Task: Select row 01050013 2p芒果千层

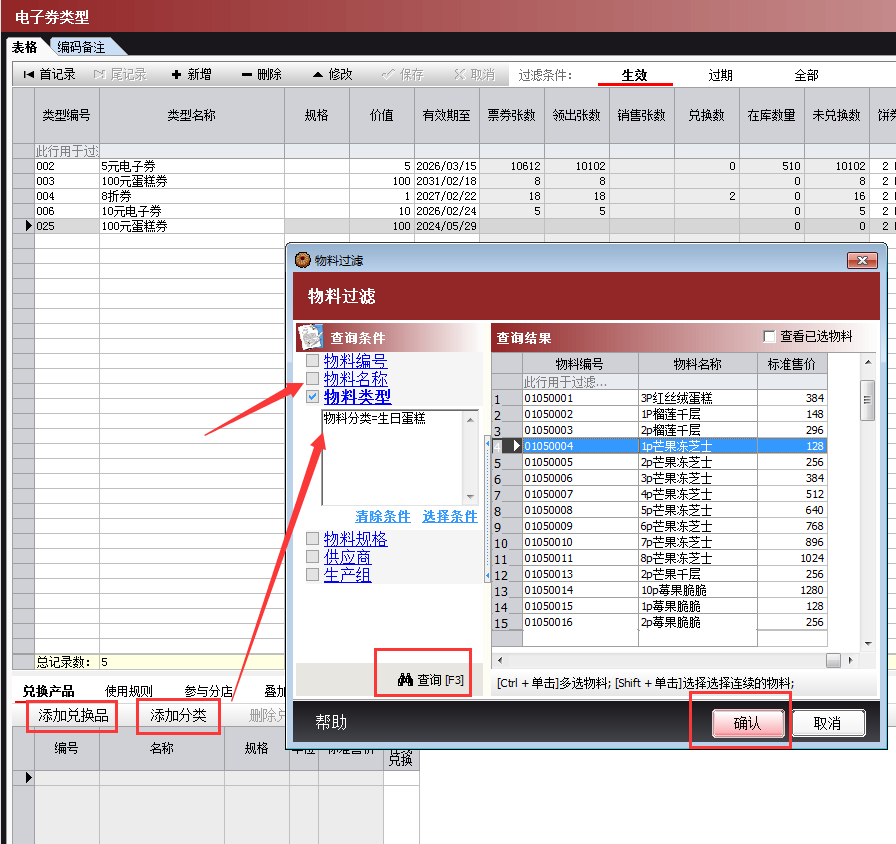Action: click(659, 574)
